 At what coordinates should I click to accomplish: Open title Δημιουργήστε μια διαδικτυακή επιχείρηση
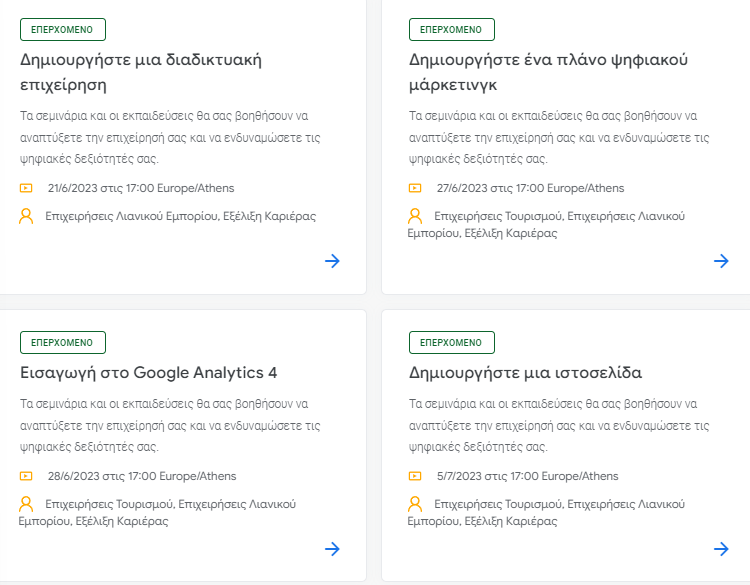coord(141,72)
